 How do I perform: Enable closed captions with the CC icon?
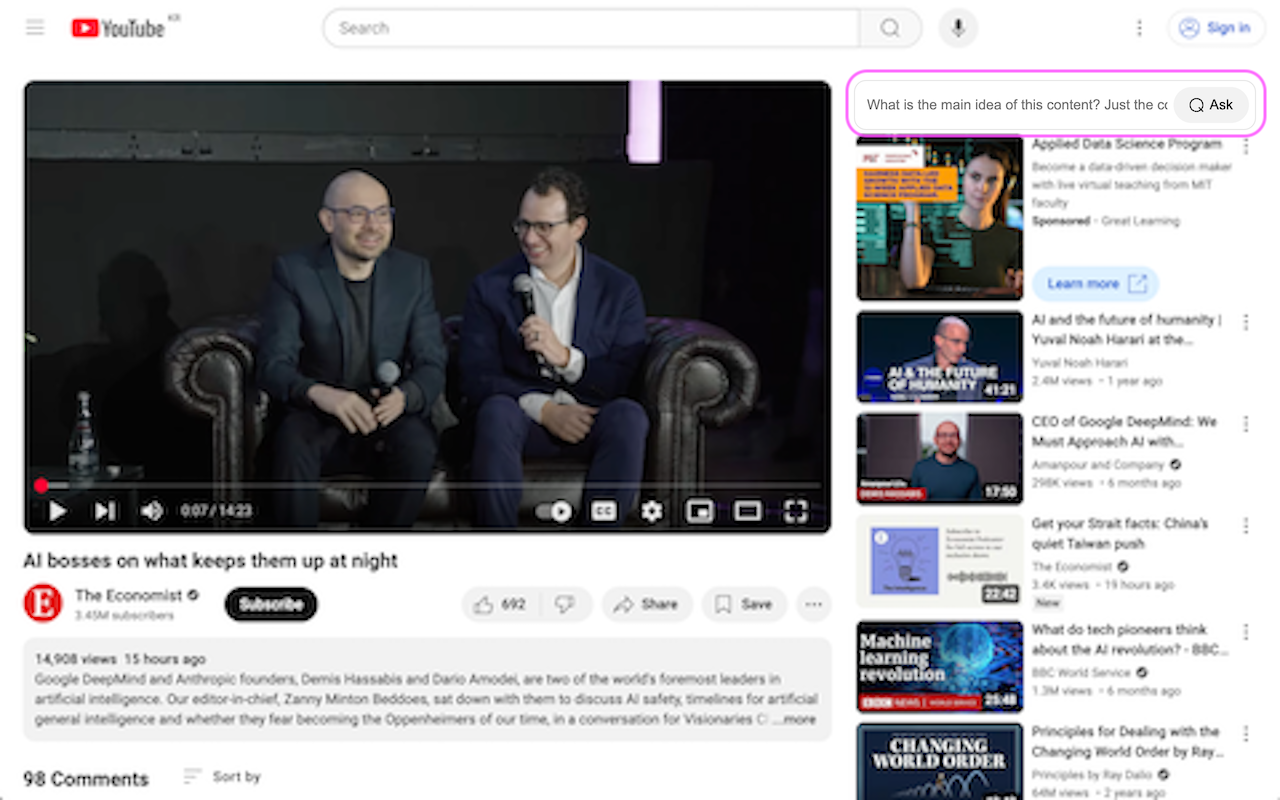[603, 511]
